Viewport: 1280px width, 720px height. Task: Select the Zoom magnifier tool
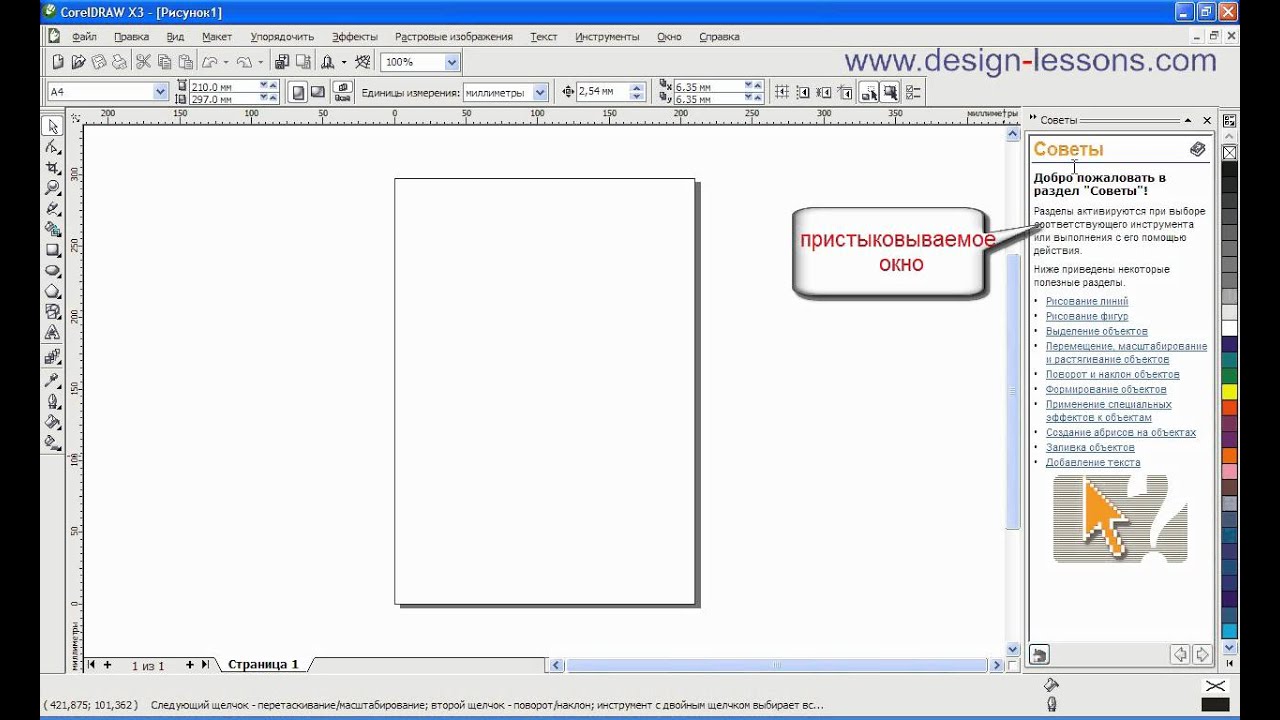[x=52, y=188]
